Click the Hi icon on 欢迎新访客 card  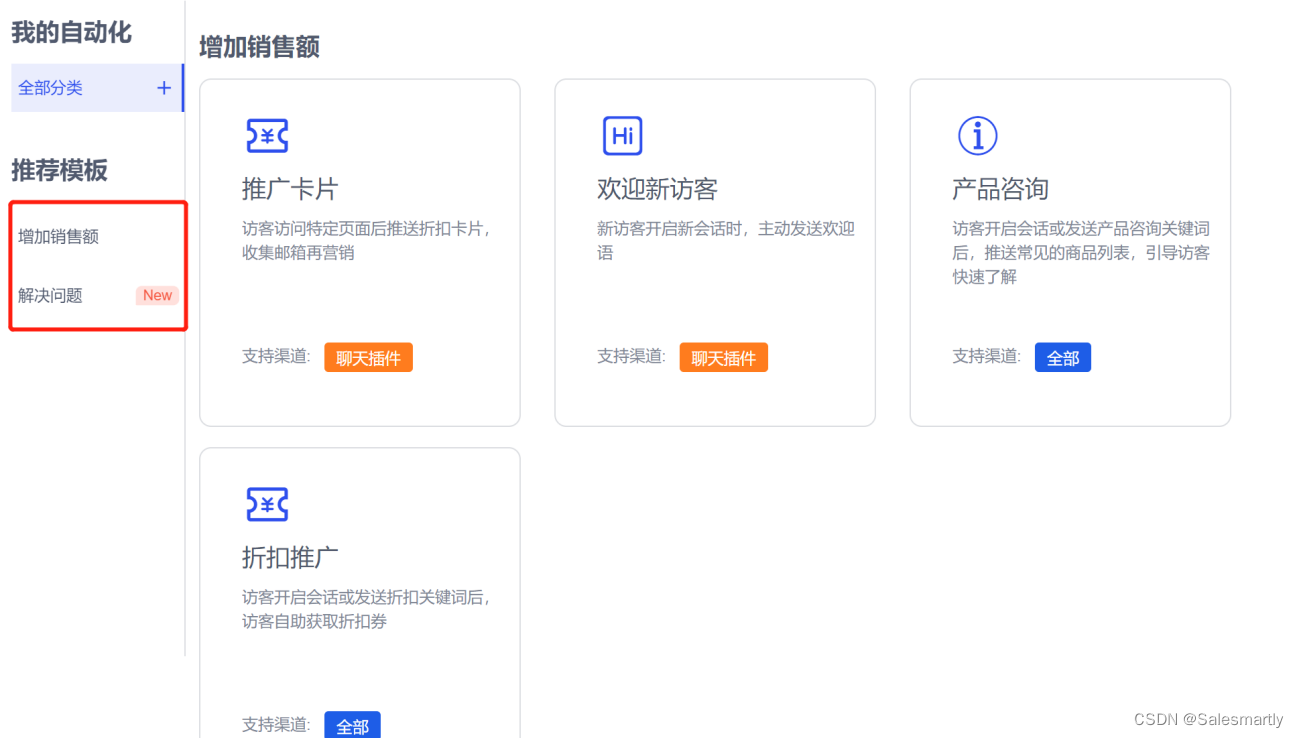coord(622,136)
